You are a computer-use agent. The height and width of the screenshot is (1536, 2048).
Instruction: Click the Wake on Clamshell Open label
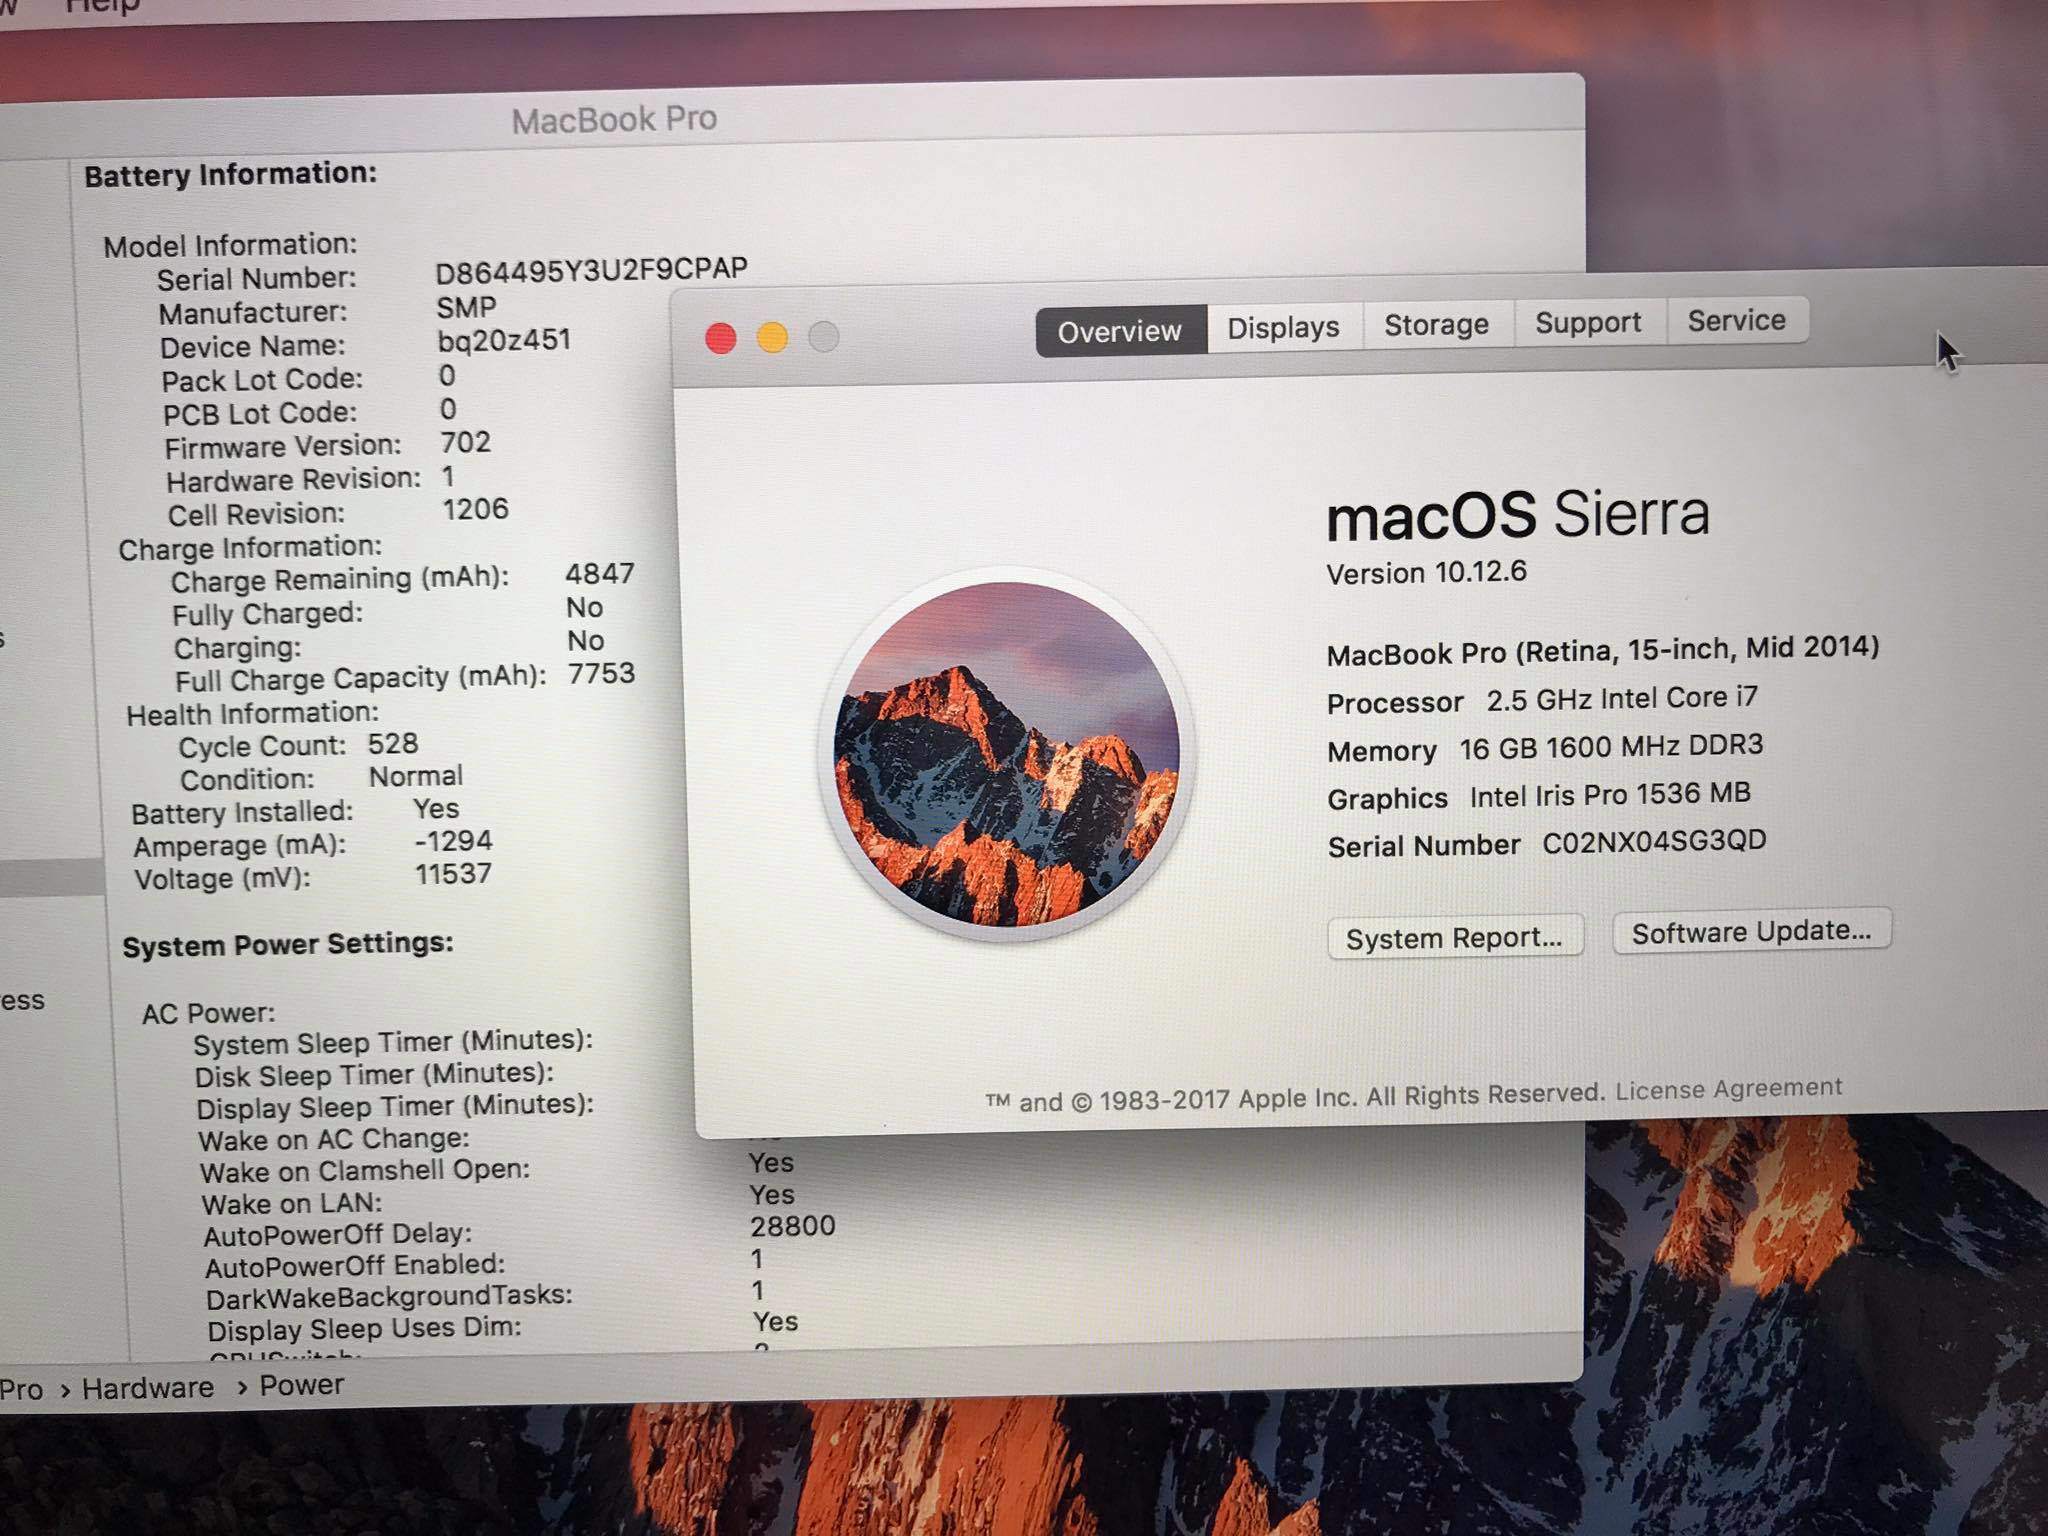[364, 1170]
